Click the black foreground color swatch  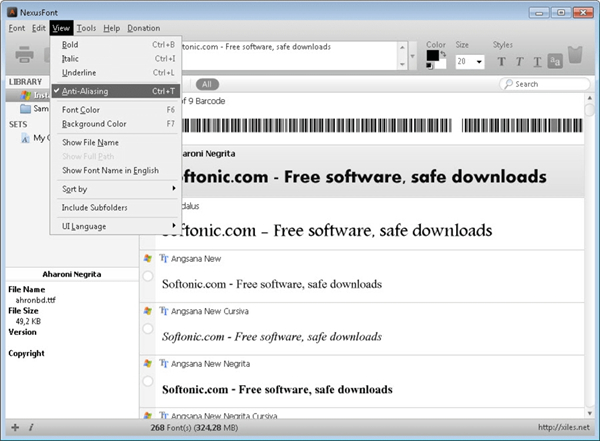pos(432,56)
